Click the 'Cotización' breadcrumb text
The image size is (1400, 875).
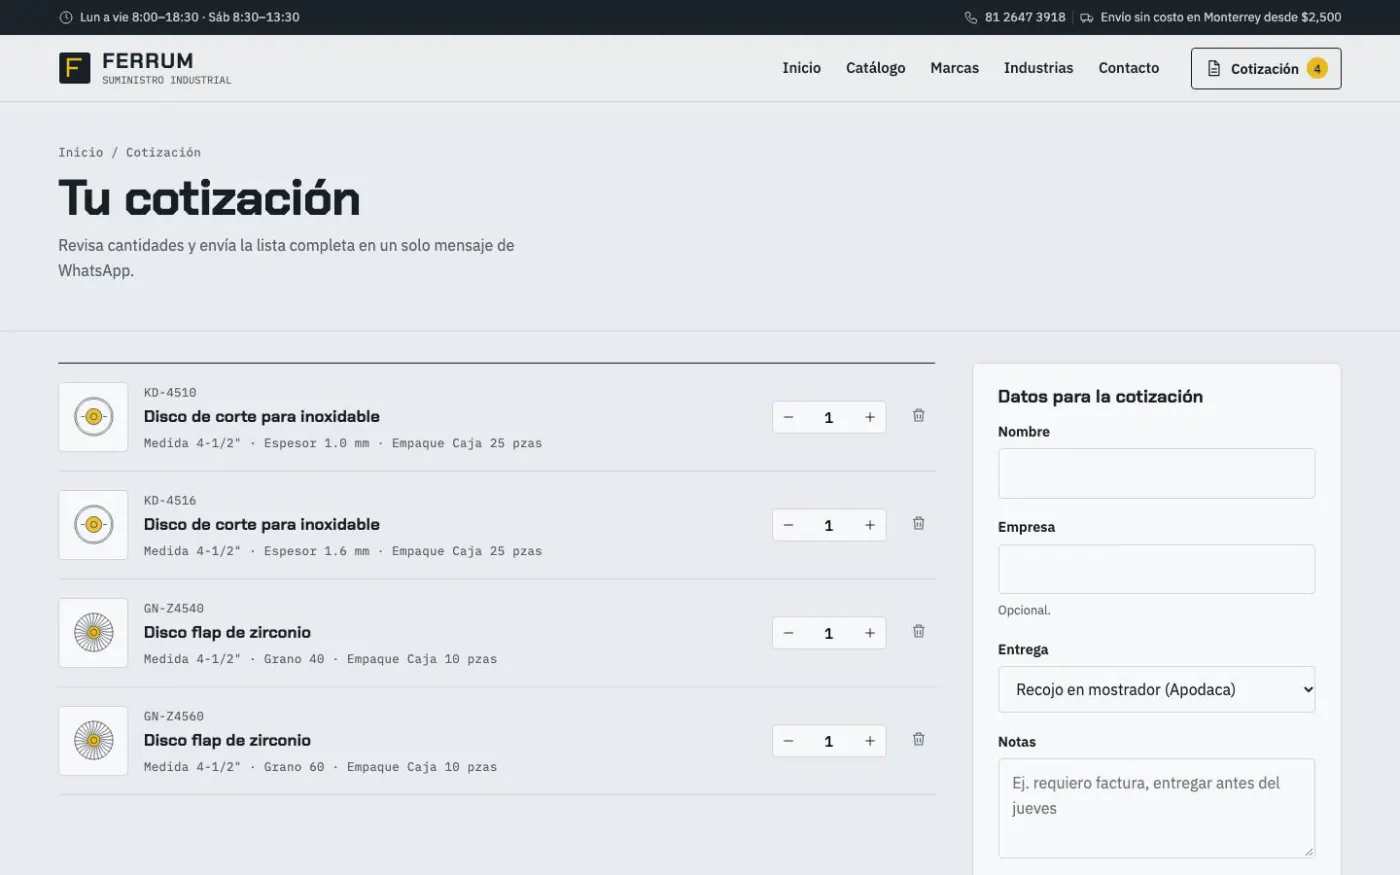pos(163,152)
